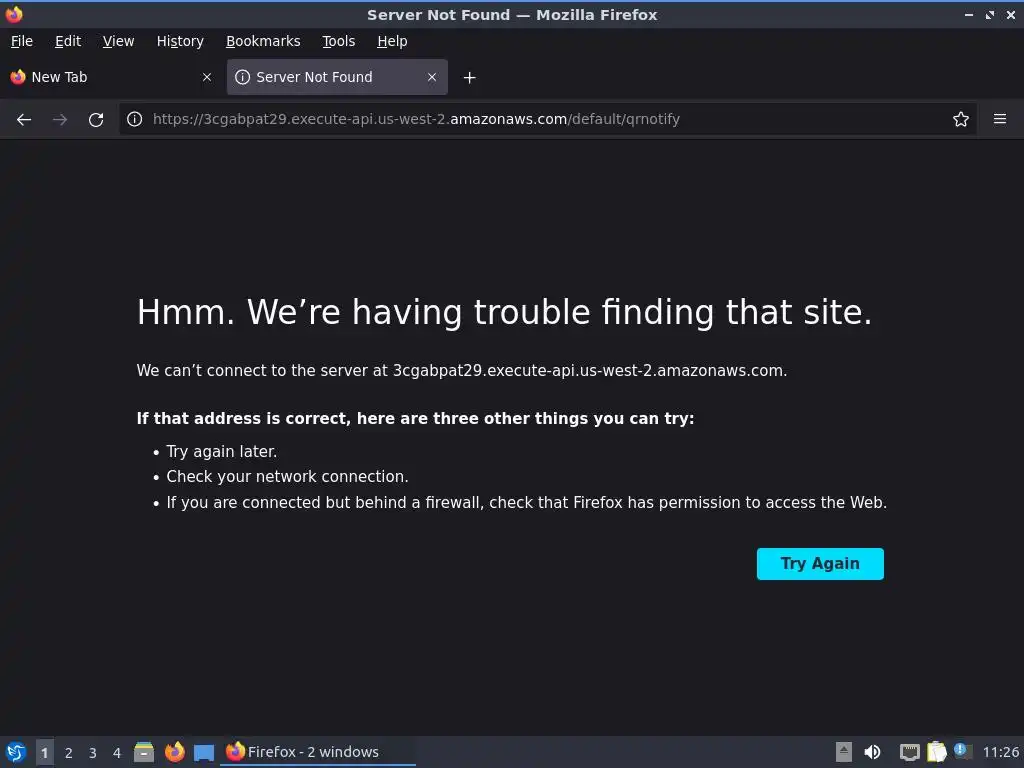Open the Bookmarks menu
Screen dimensions: 1024x768
pyautogui.click(x=263, y=41)
